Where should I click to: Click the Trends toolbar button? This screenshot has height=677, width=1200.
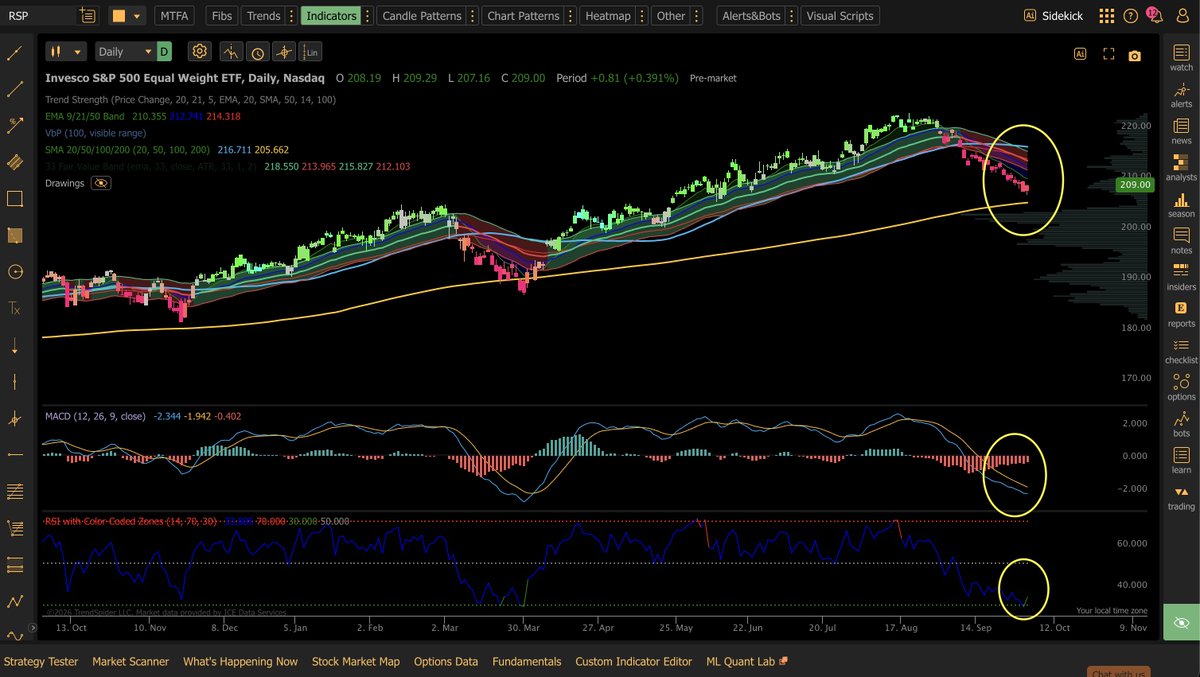[x=264, y=16]
